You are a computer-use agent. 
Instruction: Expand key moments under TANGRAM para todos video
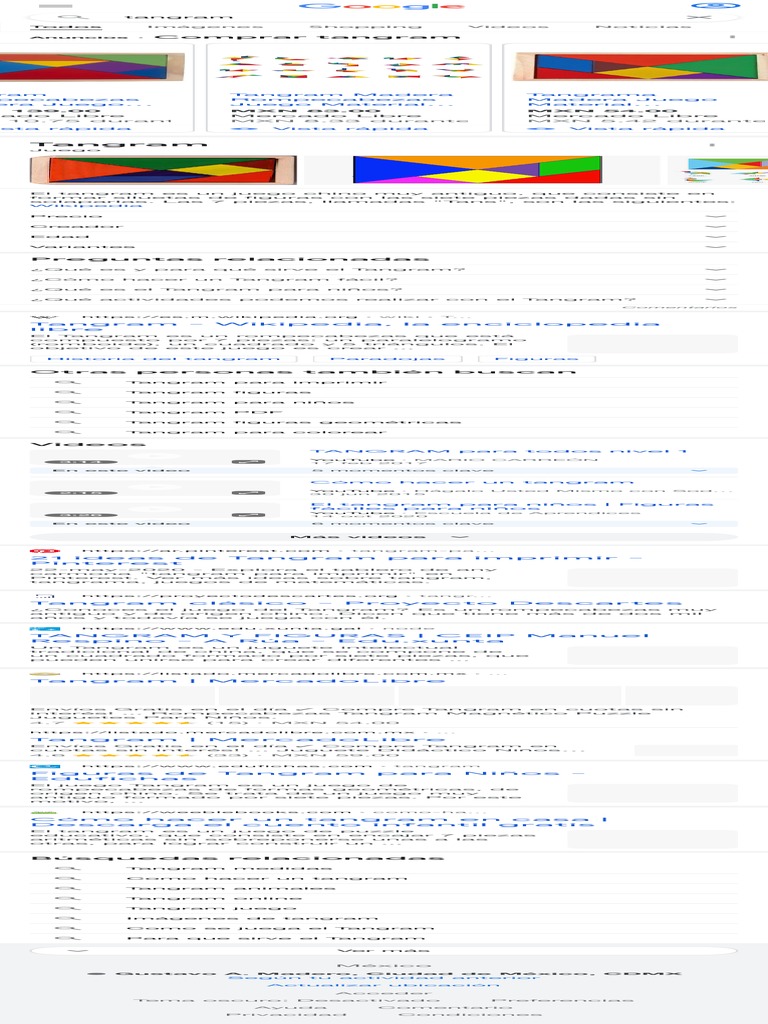[384, 470]
